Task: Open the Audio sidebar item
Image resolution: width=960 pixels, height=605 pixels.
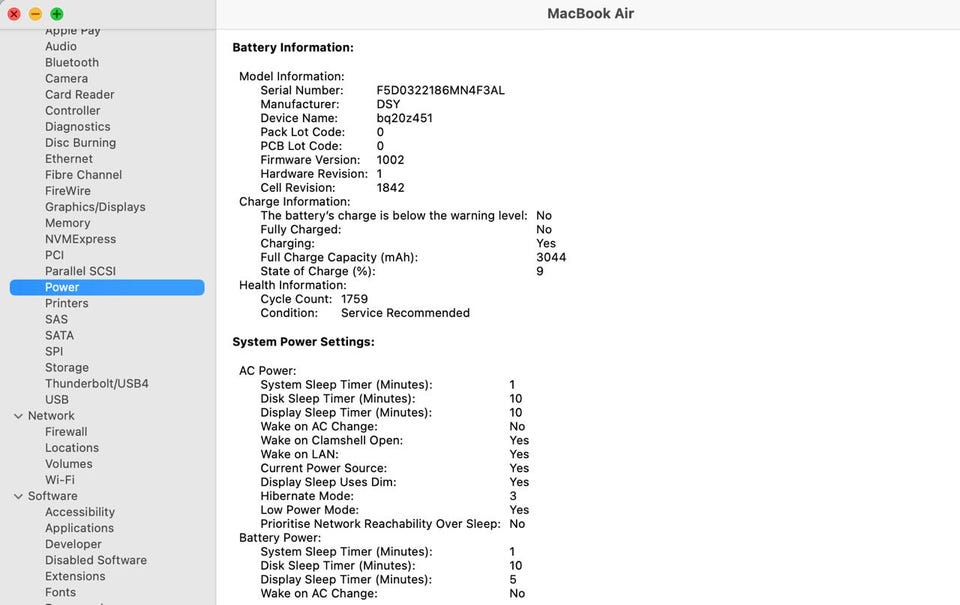Action: [x=61, y=47]
